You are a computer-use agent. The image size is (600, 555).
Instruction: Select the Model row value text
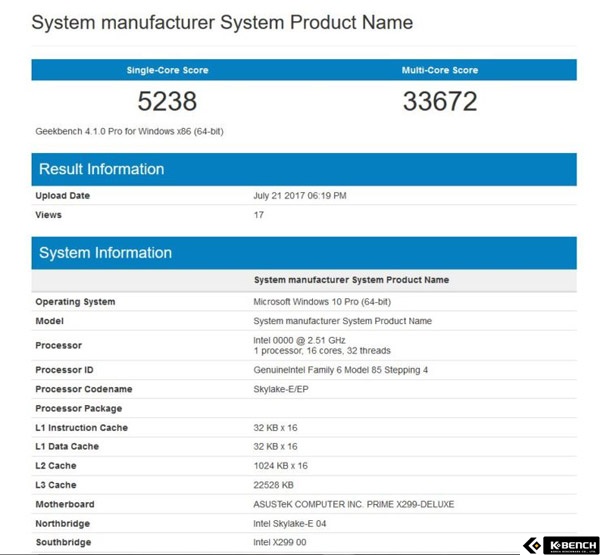click(x=342, y=321)
